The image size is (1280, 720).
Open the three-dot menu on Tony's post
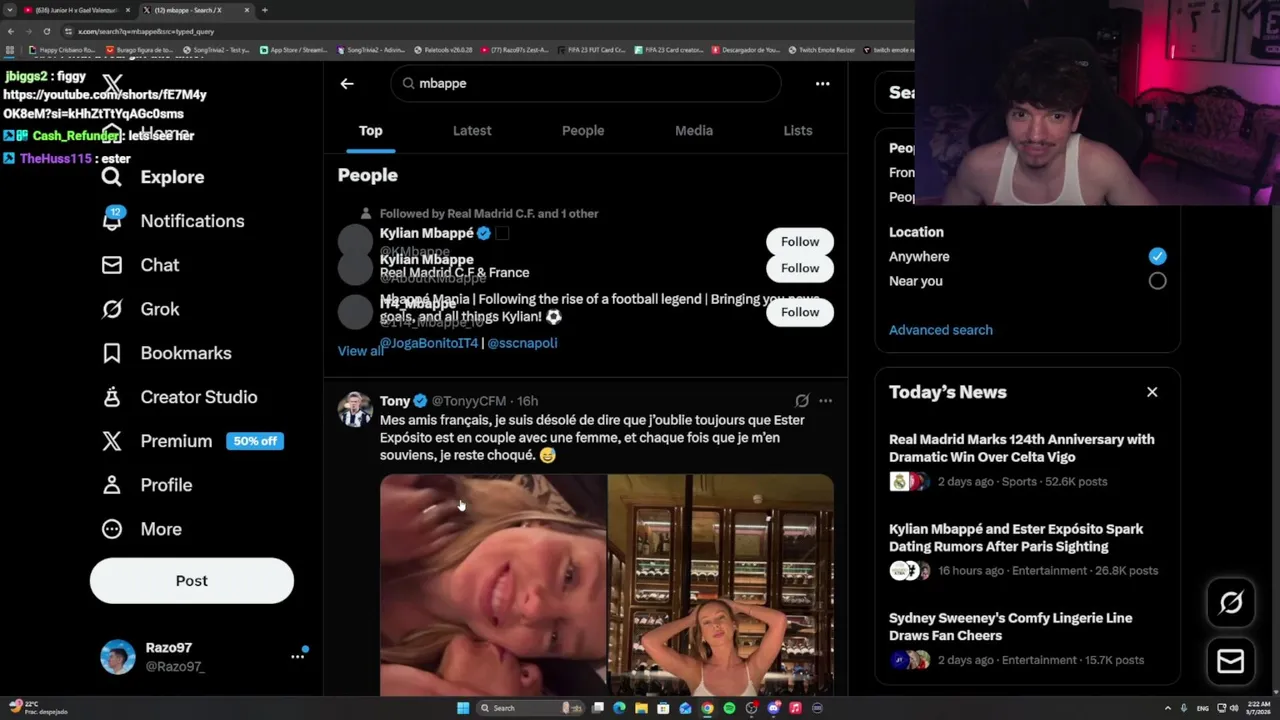pyautogui.click(x=825, y=401)
